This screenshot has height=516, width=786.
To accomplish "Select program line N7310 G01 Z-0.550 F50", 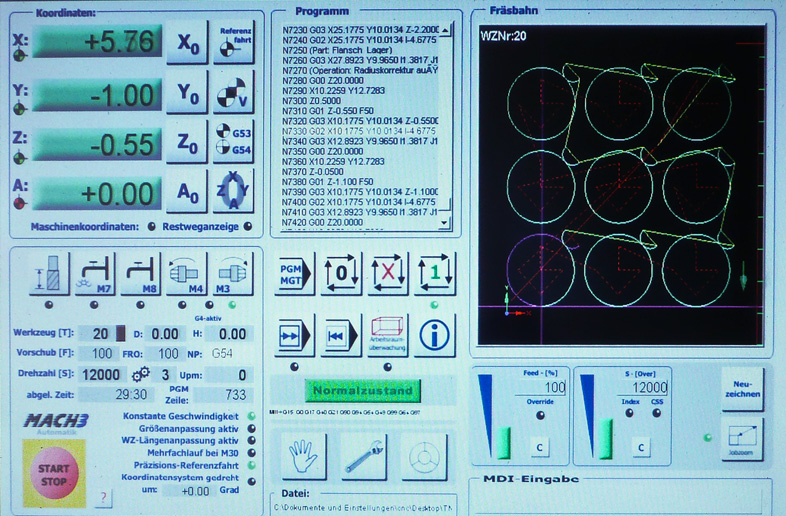I will coord(328,111).
